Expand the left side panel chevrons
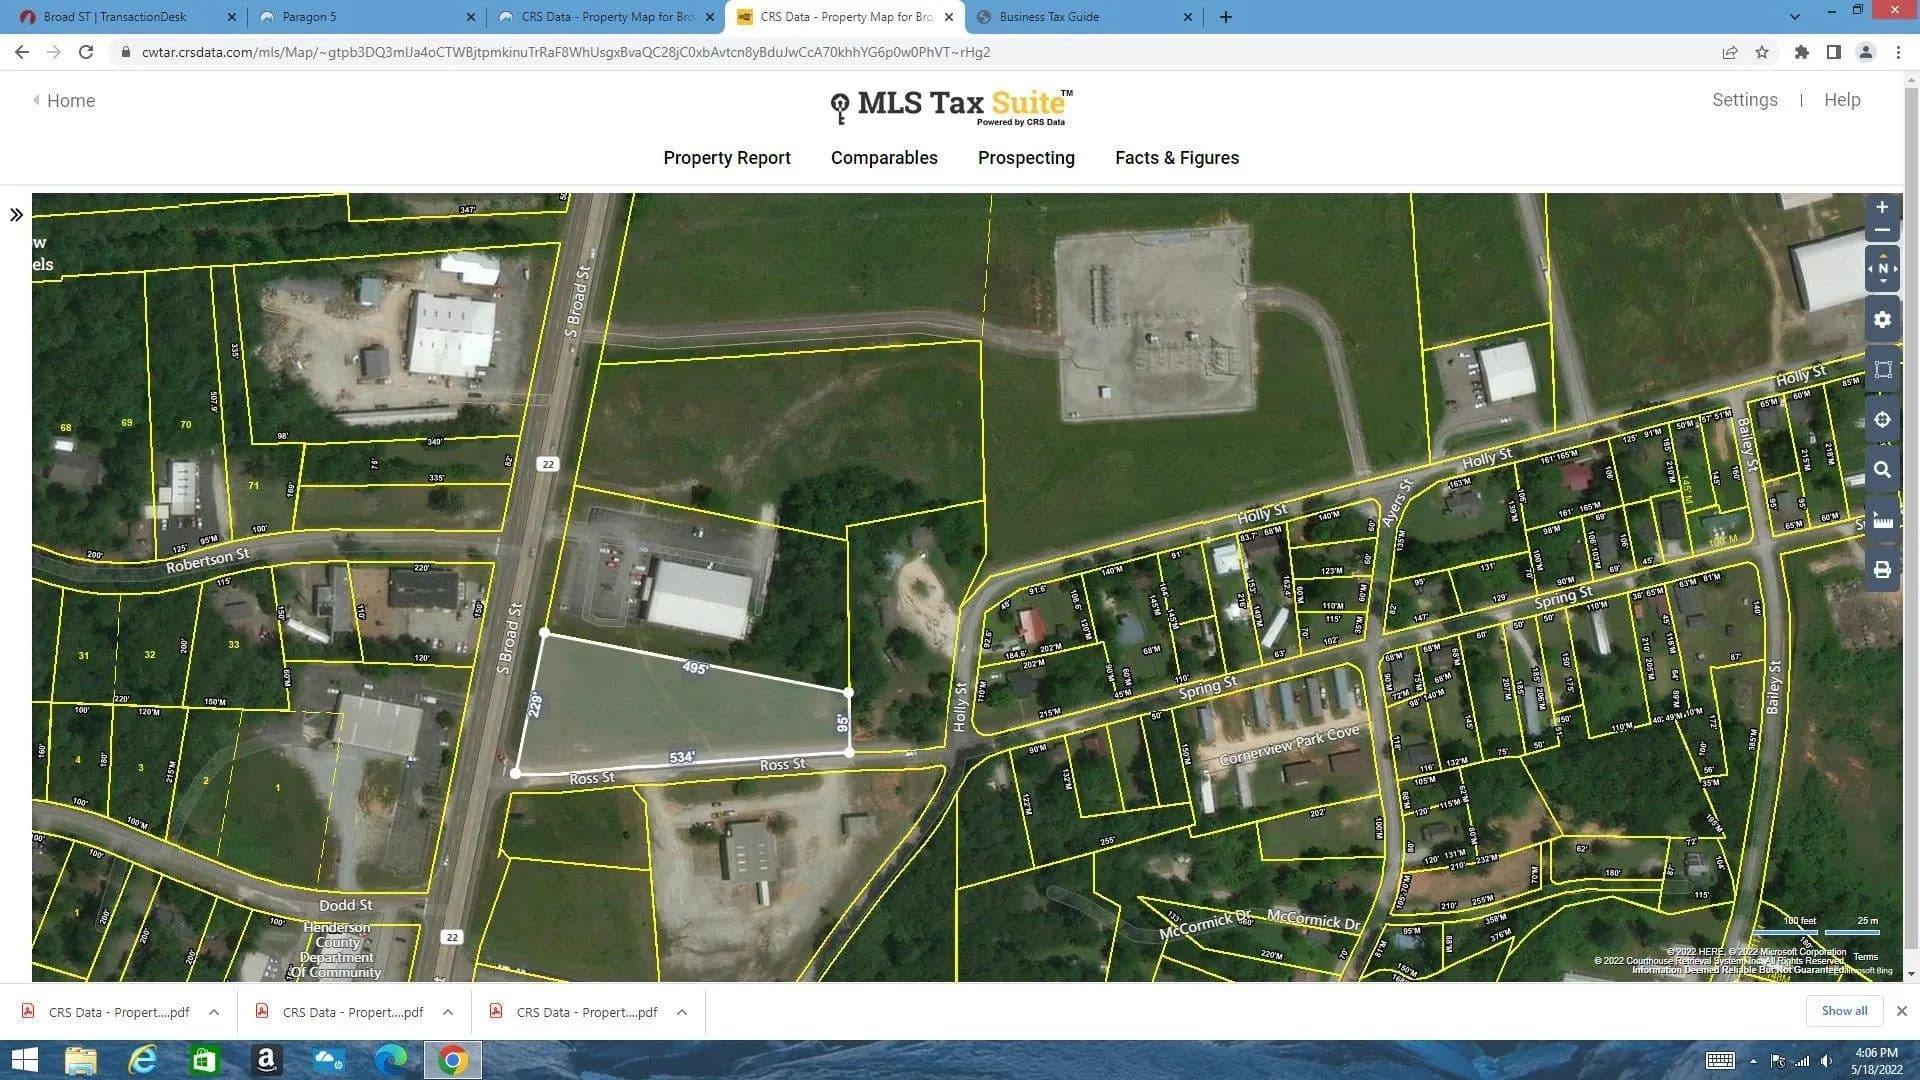The image size is (1920, 1080). pos(16,215)
